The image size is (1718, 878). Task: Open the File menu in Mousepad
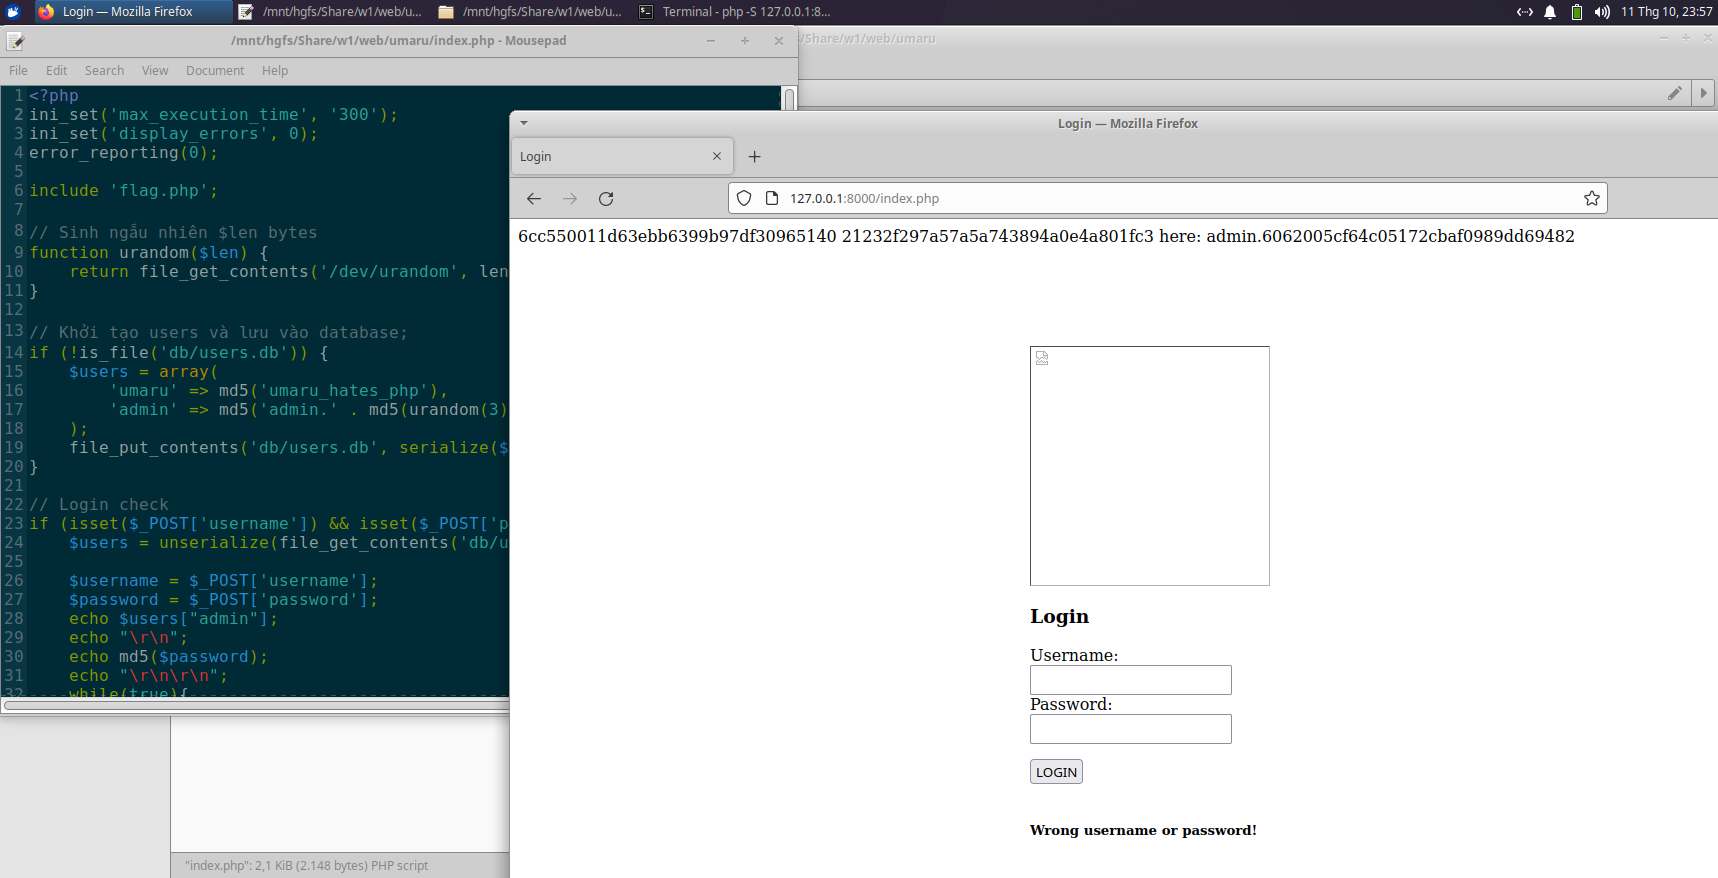pos(18,71)
